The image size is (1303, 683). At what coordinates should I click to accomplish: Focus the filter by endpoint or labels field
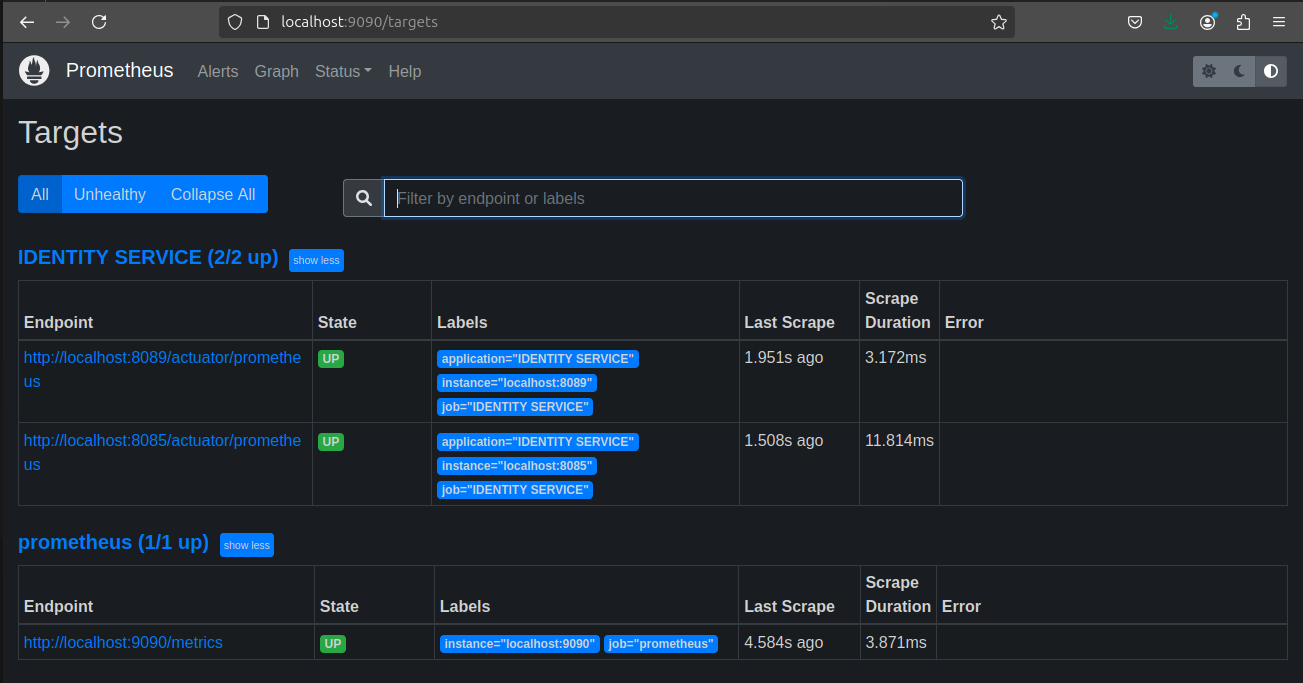[673, 198]
